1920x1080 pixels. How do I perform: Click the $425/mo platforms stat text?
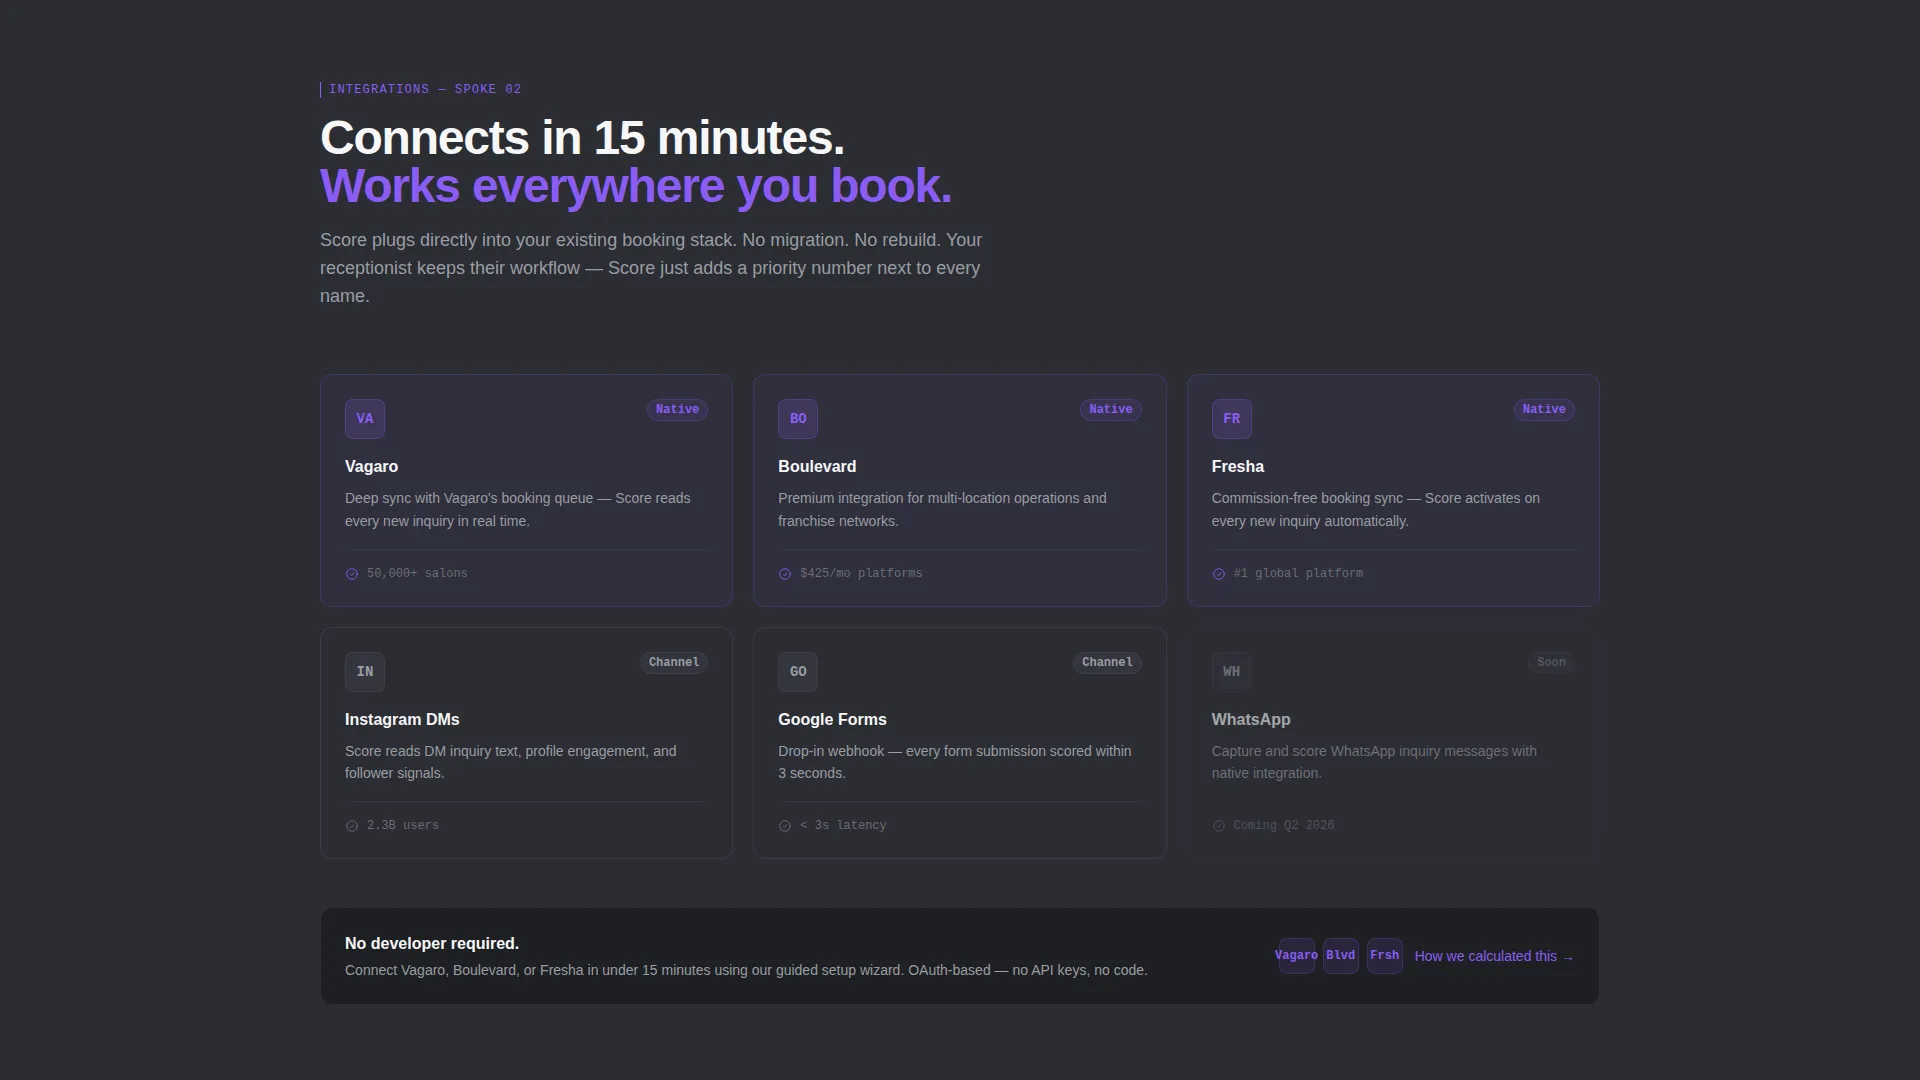click(861, 574)
